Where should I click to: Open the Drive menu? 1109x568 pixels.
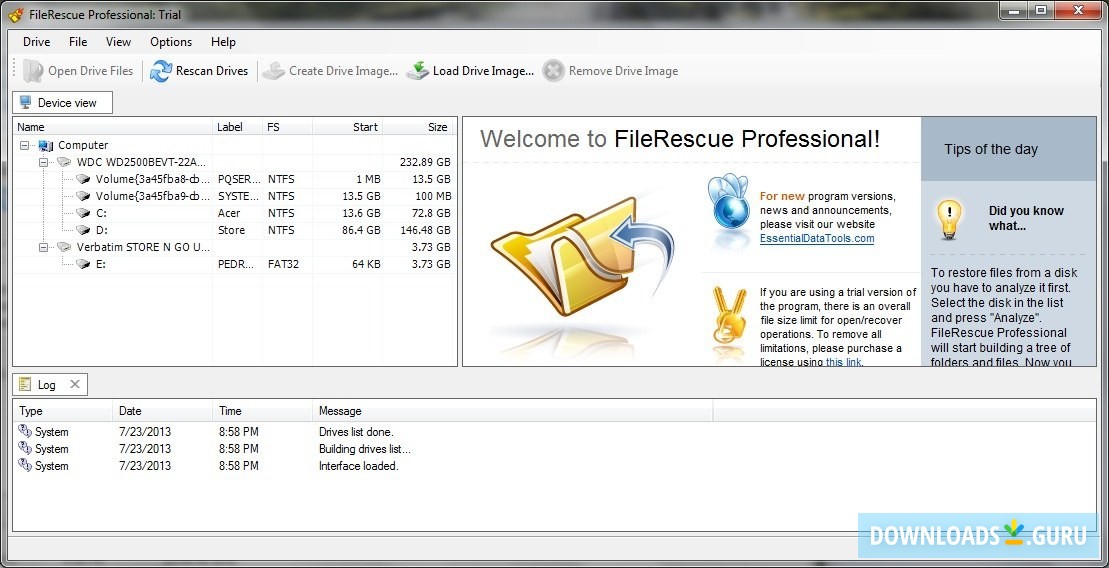[36, 42]
